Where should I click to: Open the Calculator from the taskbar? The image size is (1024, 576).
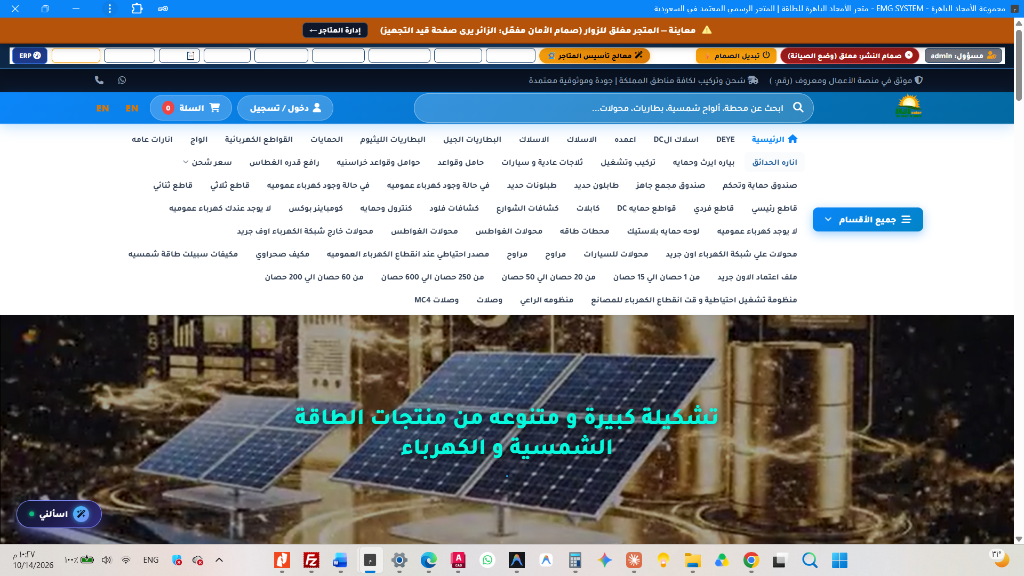(x=575, y=560)
